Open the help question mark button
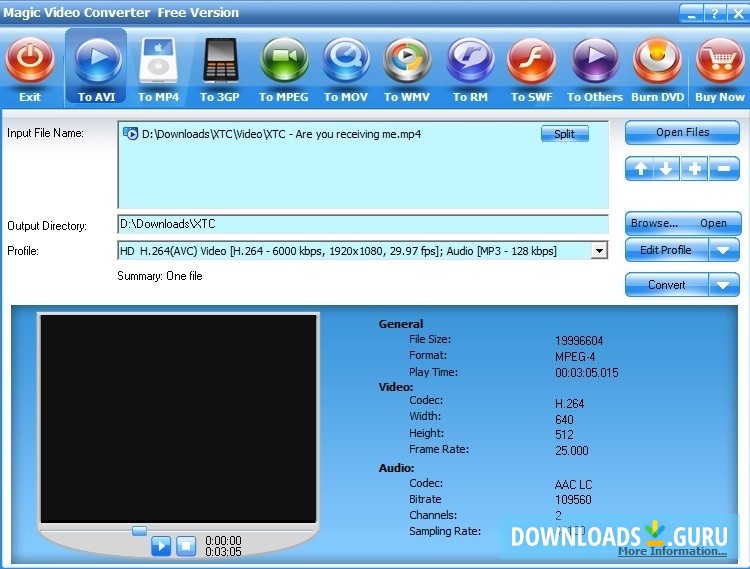Image resolution: width=750 pixels, height=569 pixels. 715,13
